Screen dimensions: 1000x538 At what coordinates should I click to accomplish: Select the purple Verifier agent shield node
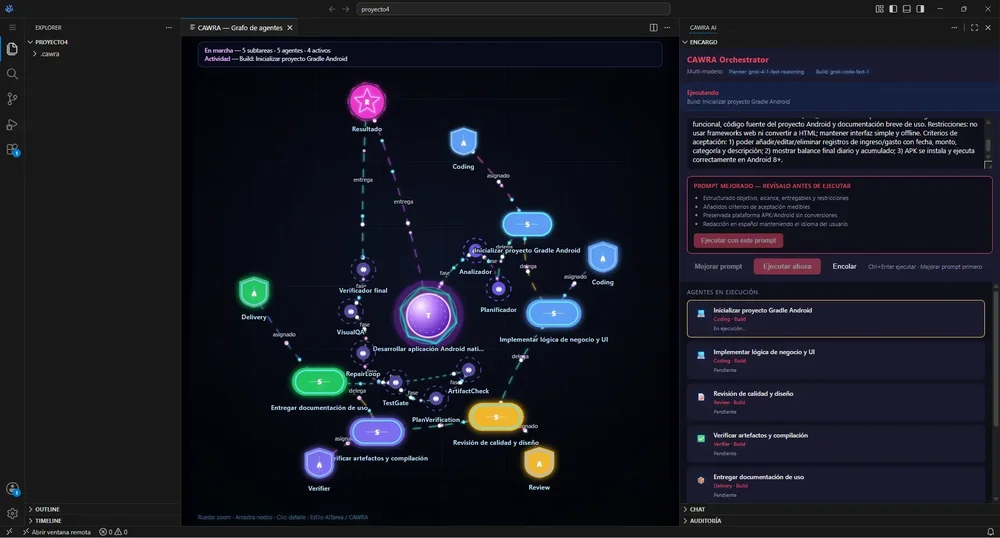pyautogui.click(x=319, y=464)
